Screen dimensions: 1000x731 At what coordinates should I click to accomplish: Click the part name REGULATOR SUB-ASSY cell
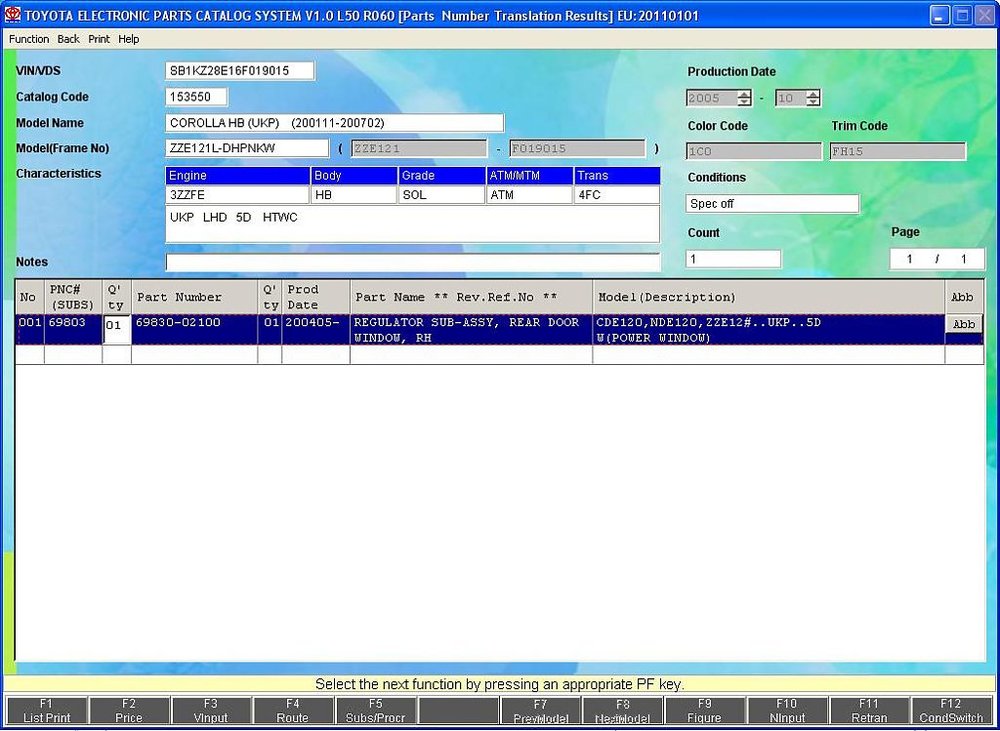[x=471, y=330]
